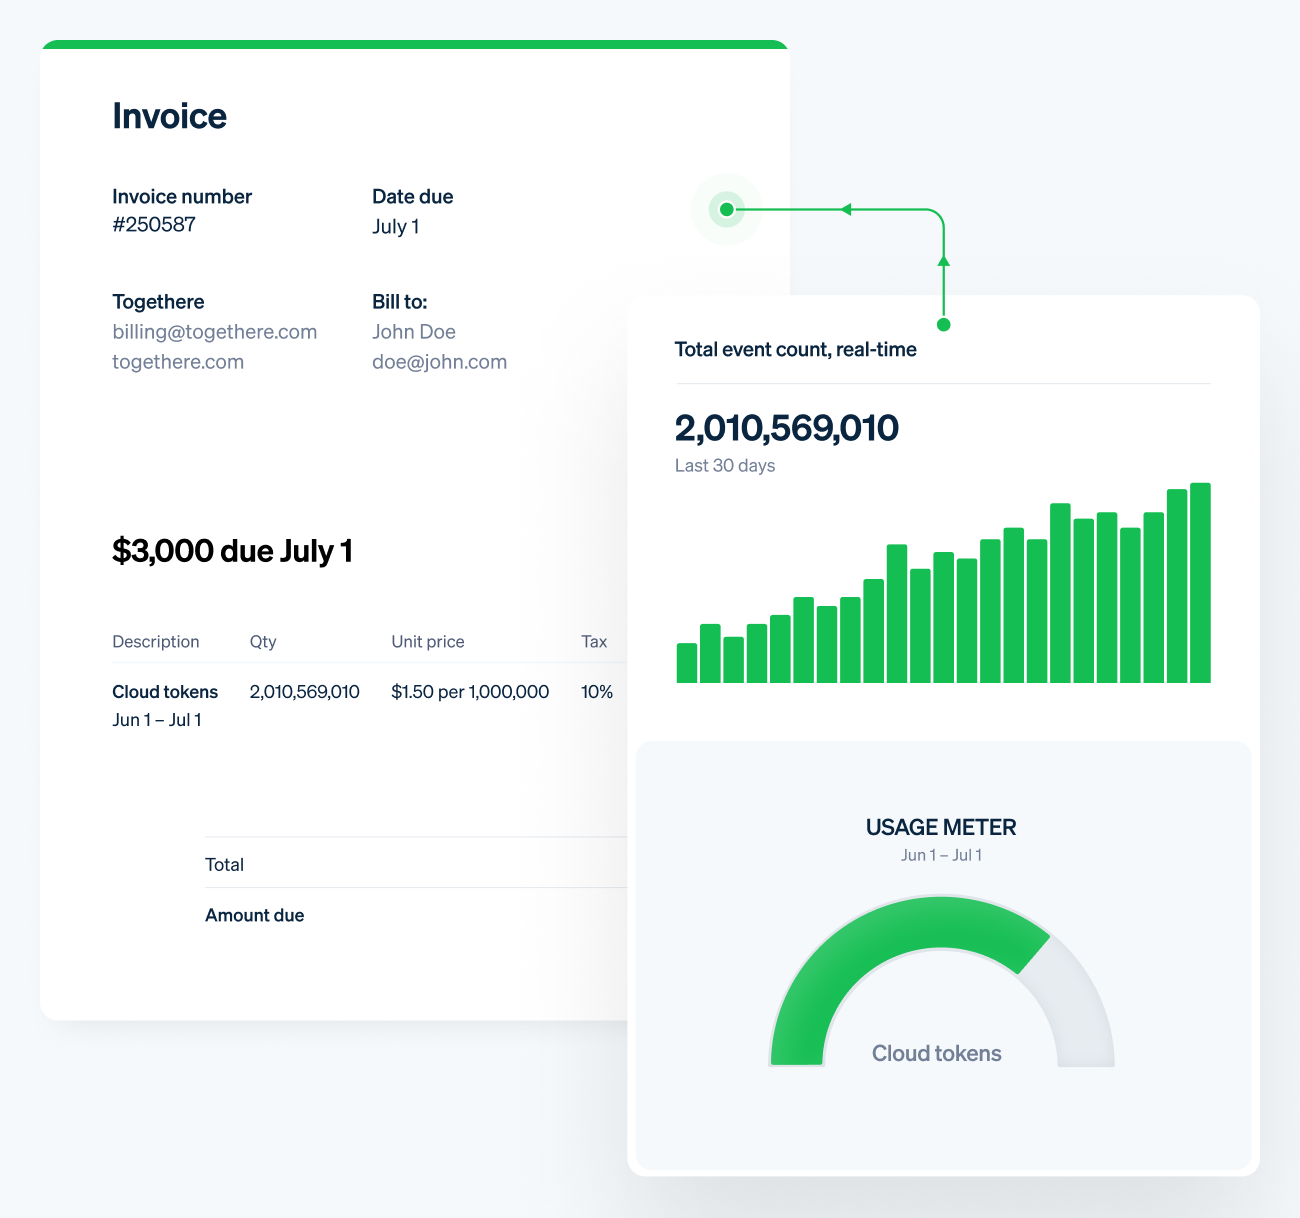Toggle the Last 30 days view
Viewport: 1300px width, 1218px height.
click(725, 465)
